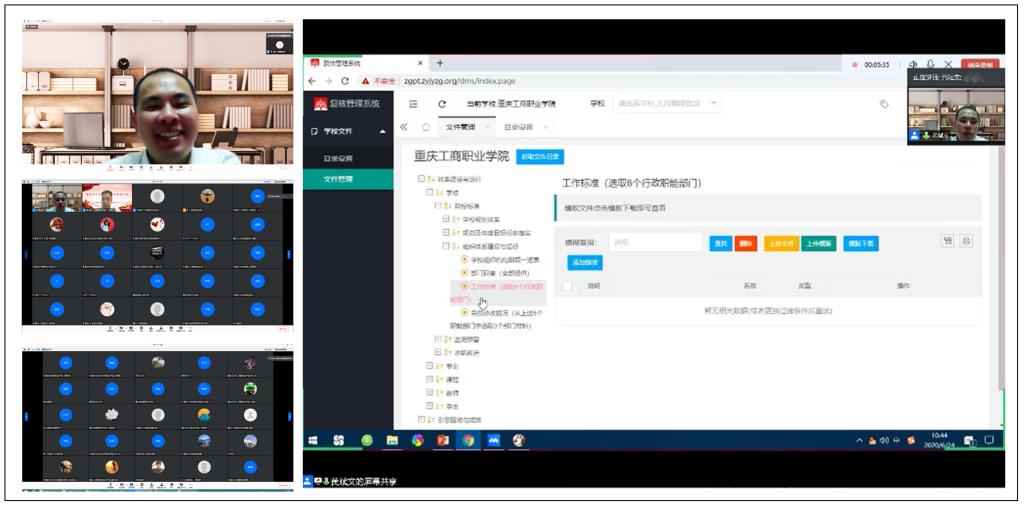Open the notification center icon
This screenshot has width=1024, height=507.
click(989, 440)
